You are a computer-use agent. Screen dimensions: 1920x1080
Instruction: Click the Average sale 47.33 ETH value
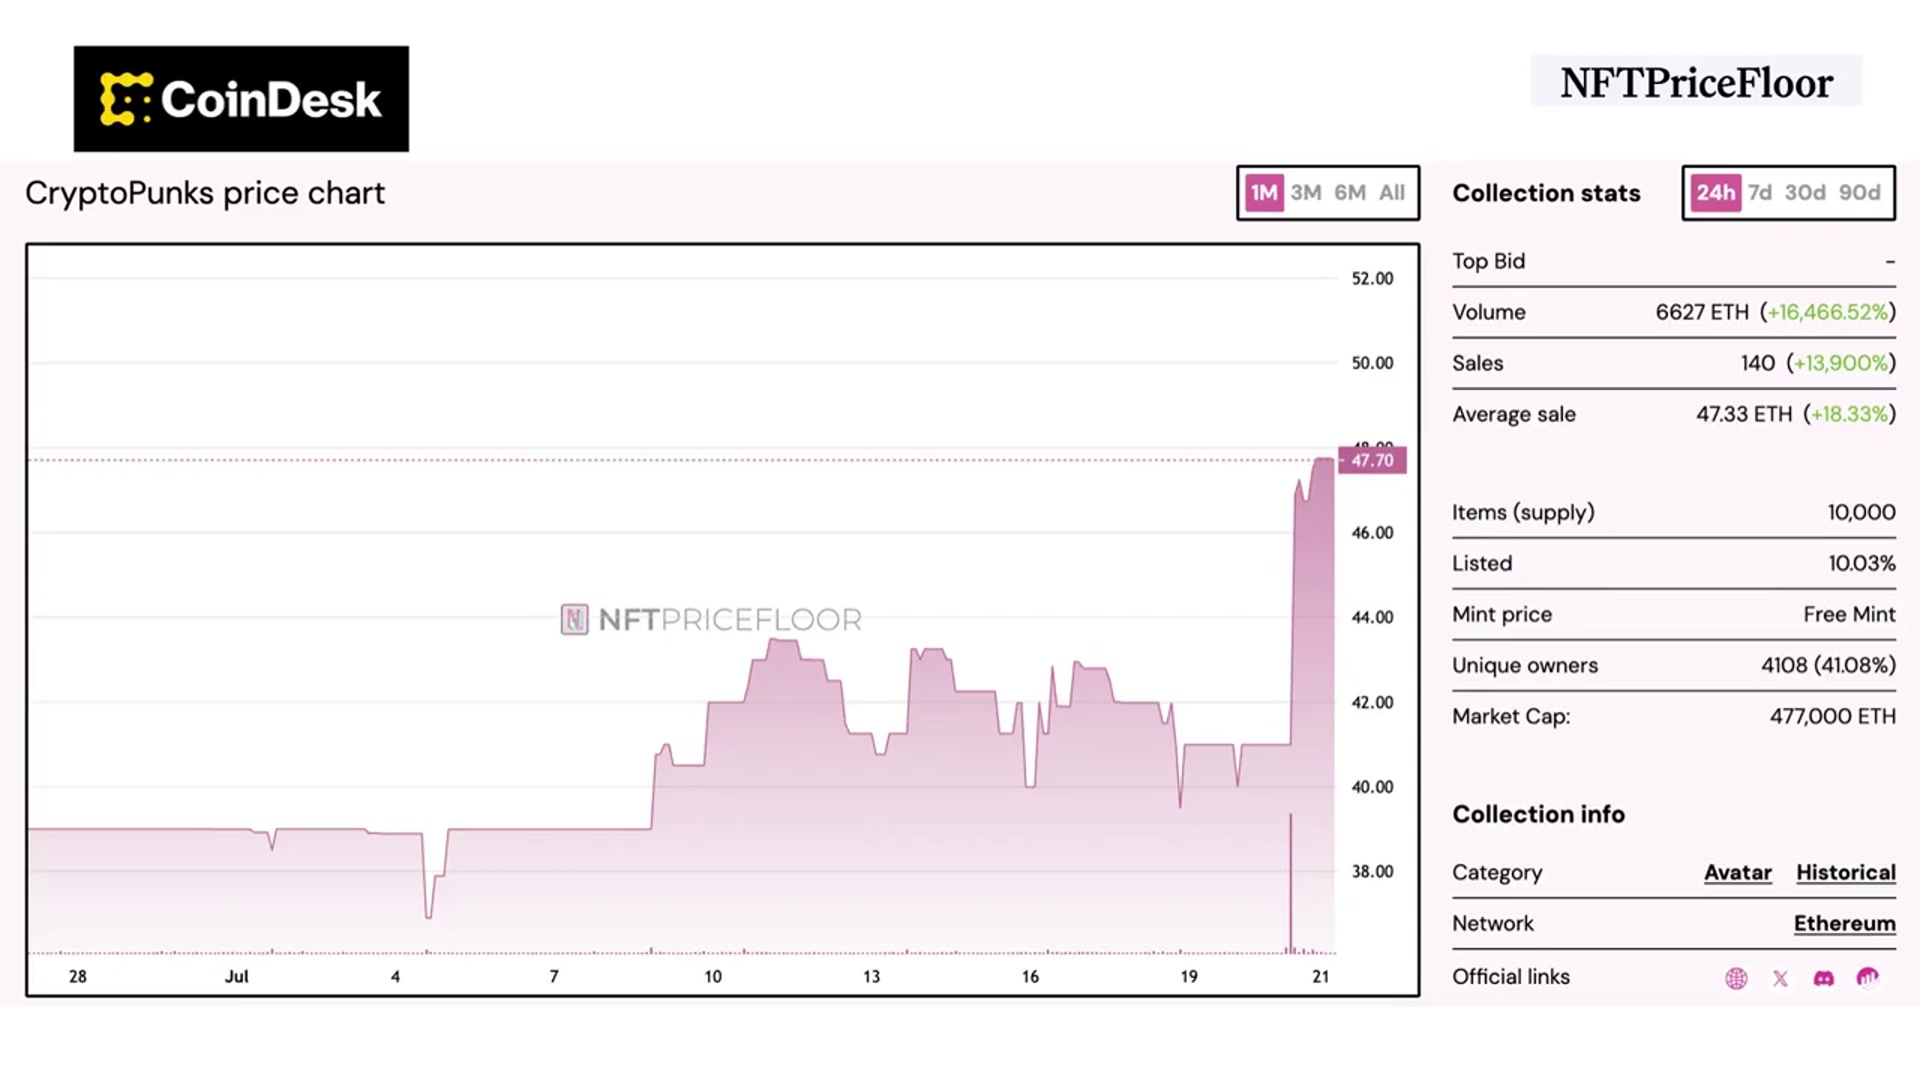tap(1744, 414)
